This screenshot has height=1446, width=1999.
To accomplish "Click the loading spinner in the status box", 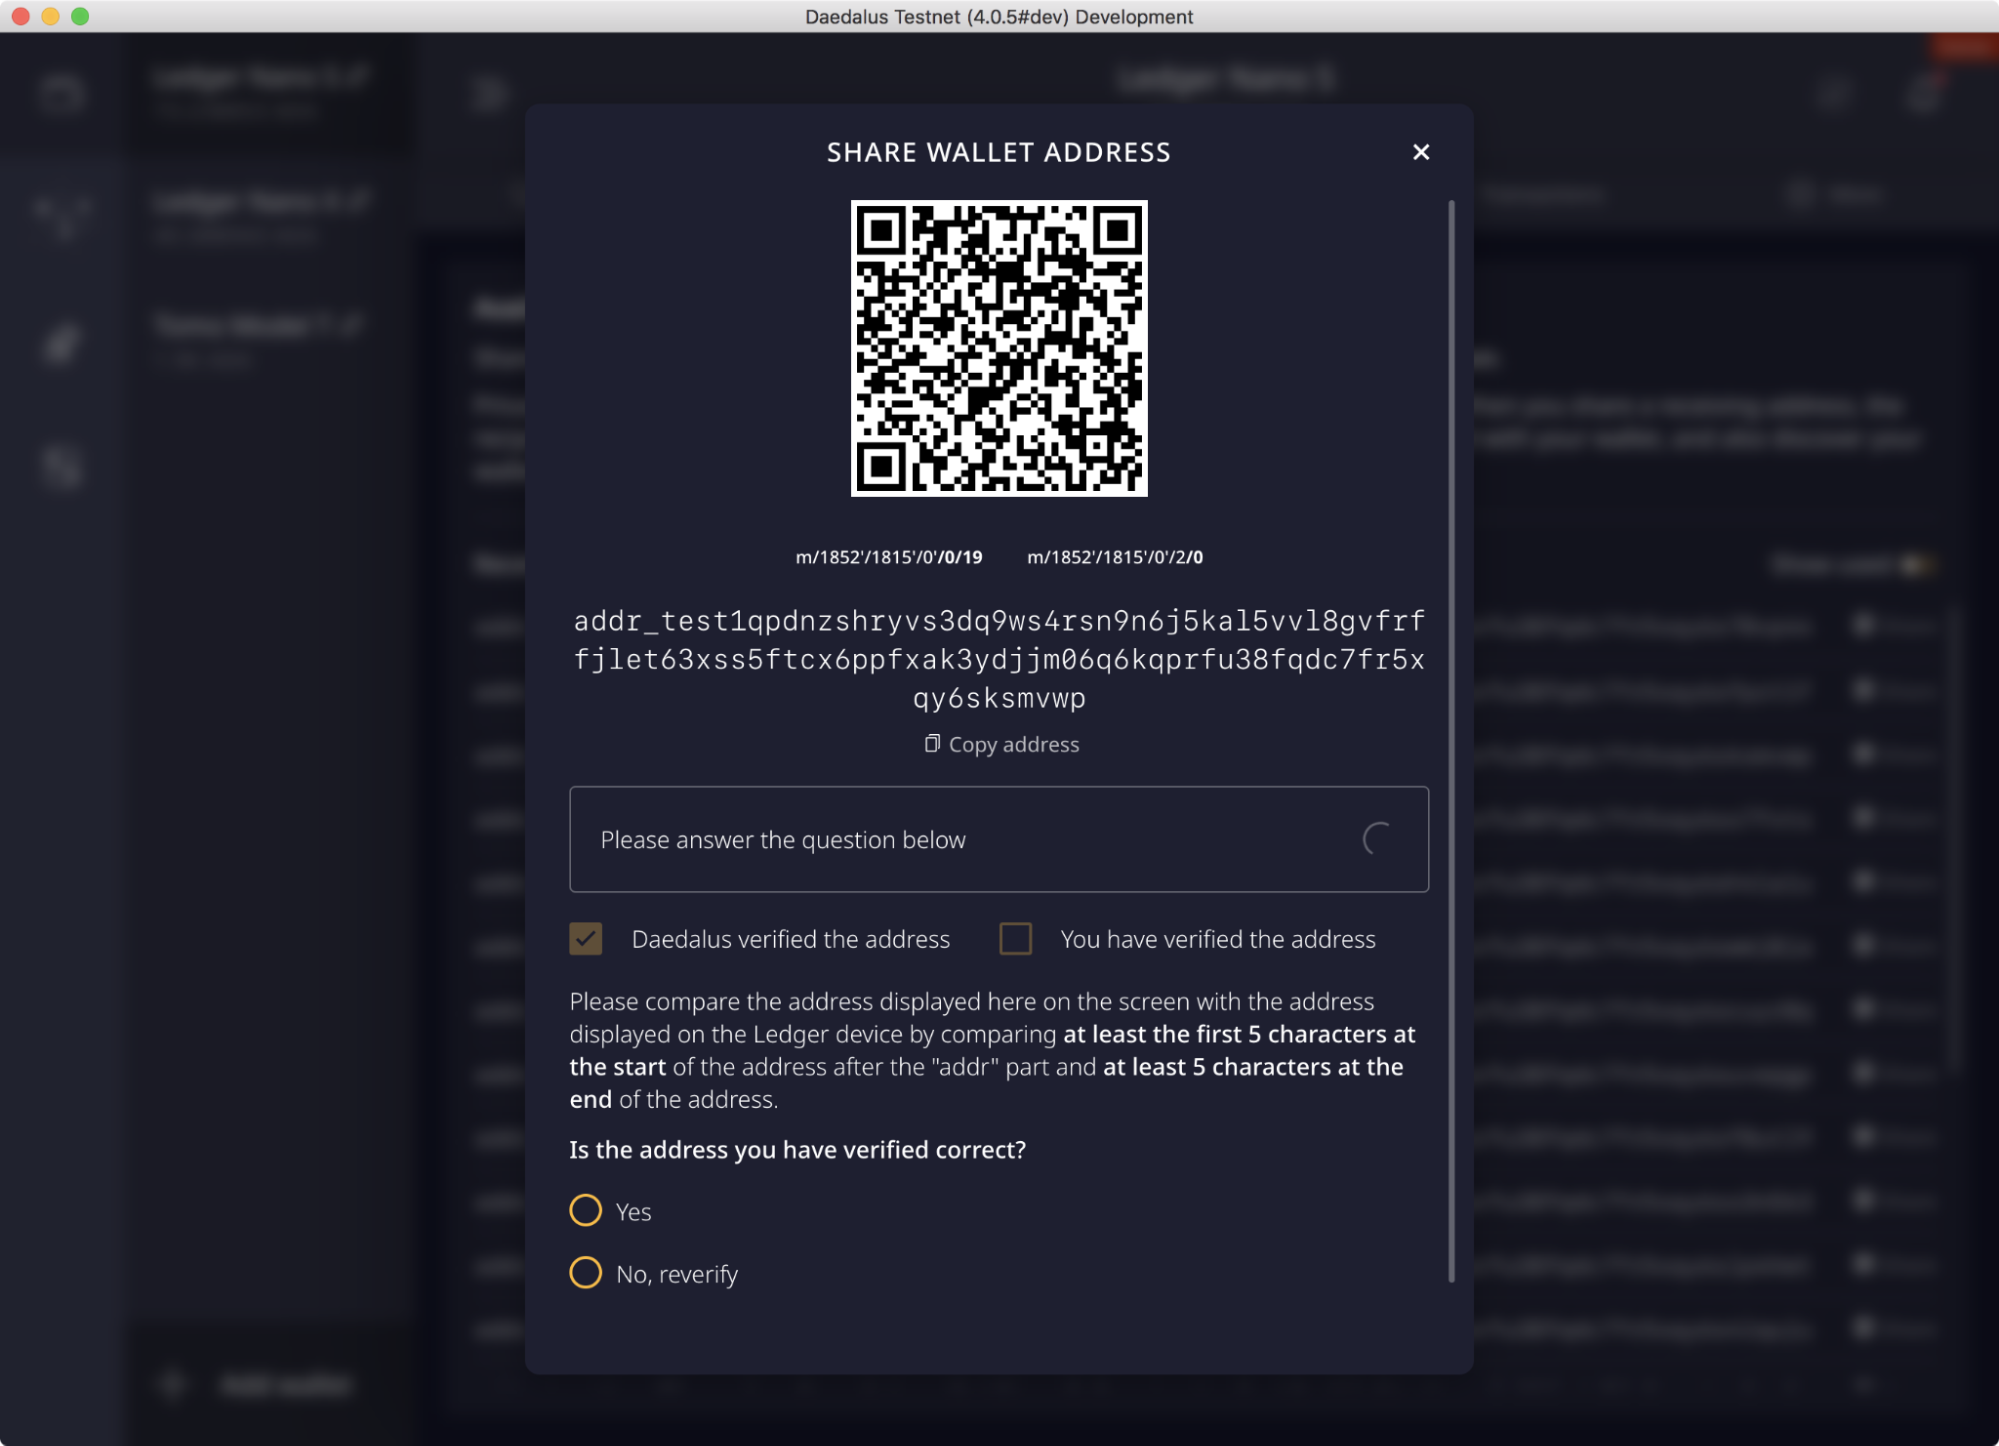I will 1377,839.
